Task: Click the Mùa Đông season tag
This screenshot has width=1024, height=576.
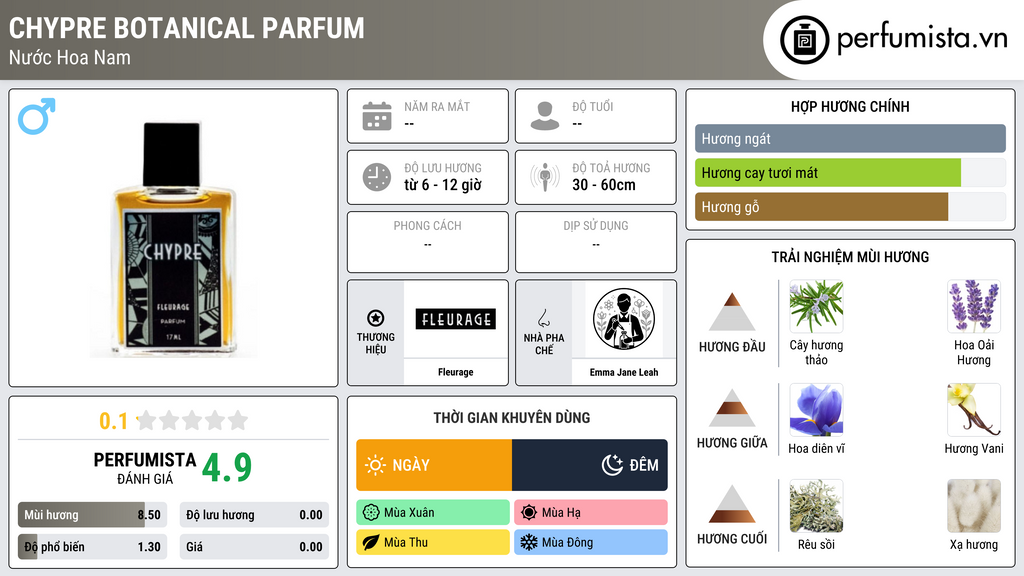Action: 591,542
